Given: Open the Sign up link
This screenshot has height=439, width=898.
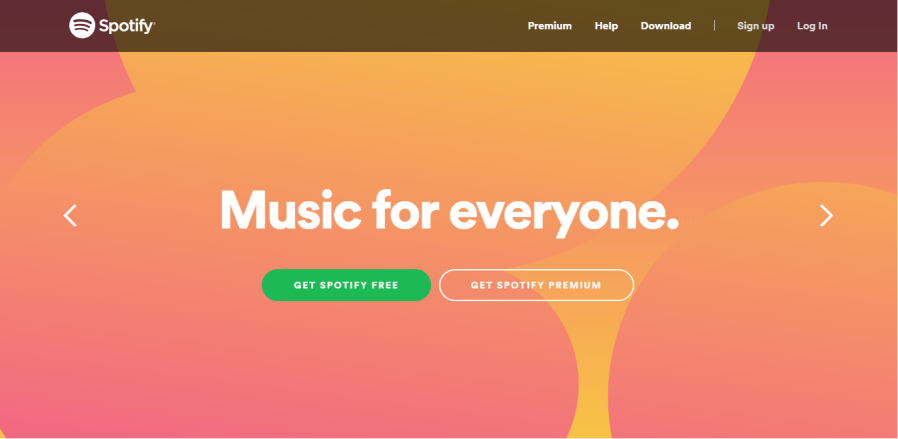Looking at the screenshot, I should click(x=755, y=26).
